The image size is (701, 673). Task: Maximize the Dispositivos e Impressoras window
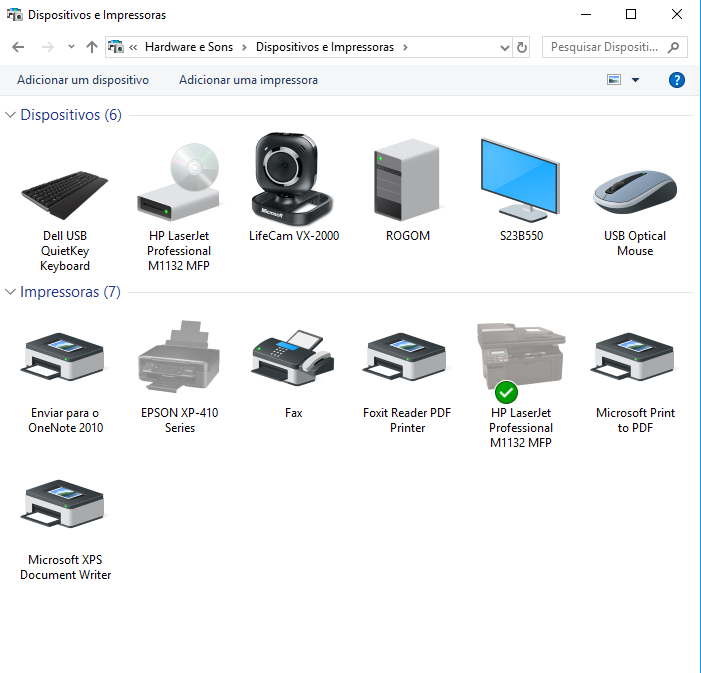pyautogui.click(x=631, y=14)
